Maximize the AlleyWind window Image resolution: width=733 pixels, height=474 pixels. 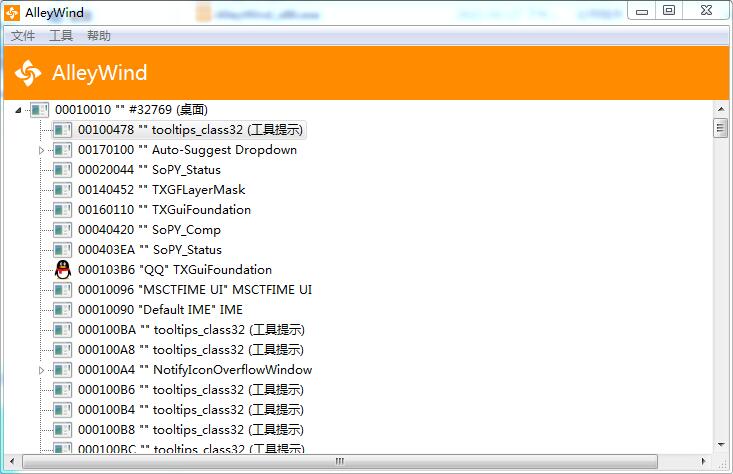pos(669,10)
